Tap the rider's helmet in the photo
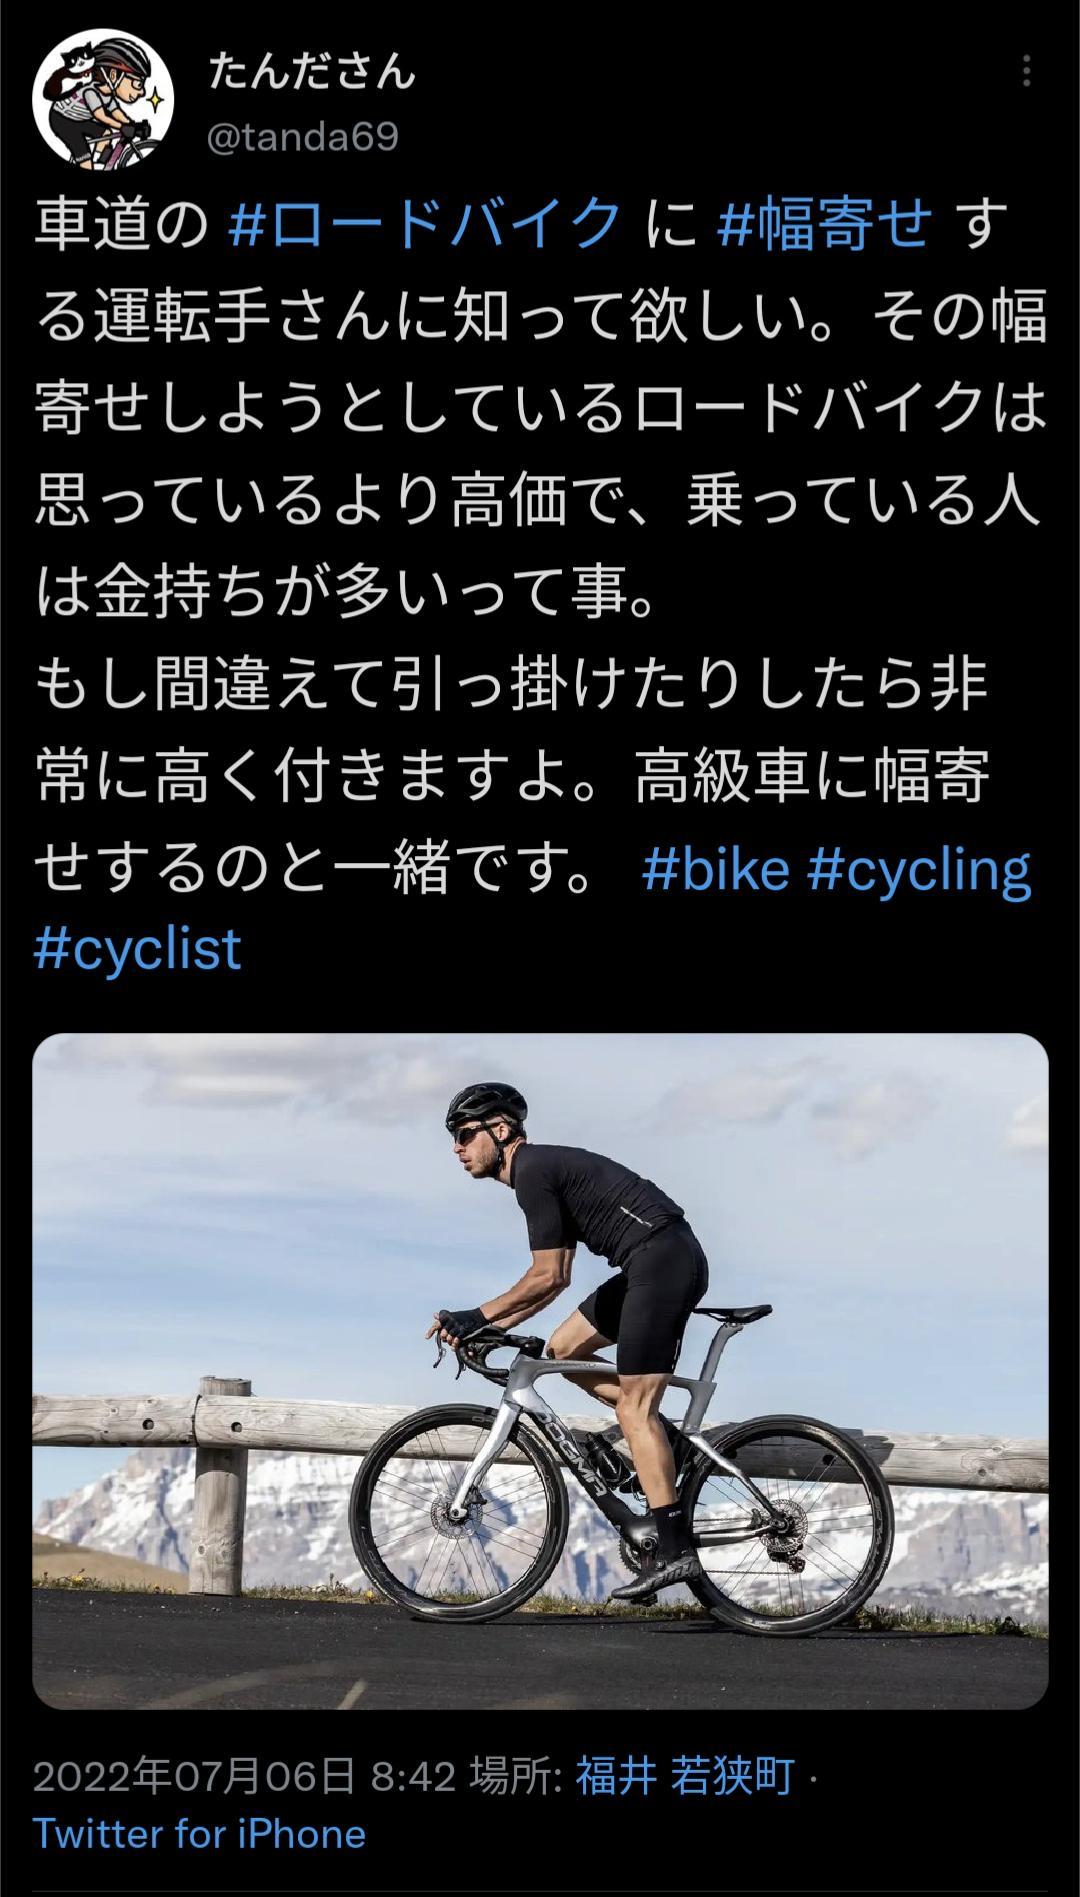Screen dimensions: 1080x1897 [482, 1105]
